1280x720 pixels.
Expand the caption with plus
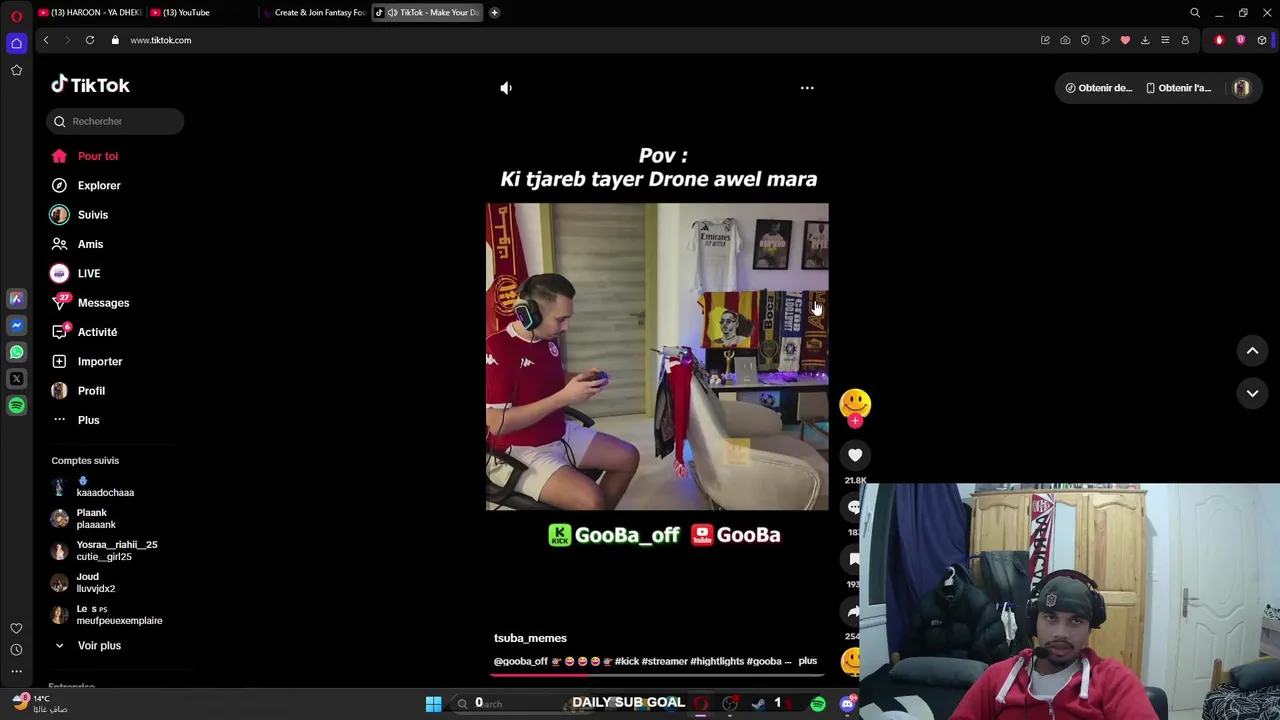click(807, 661)
